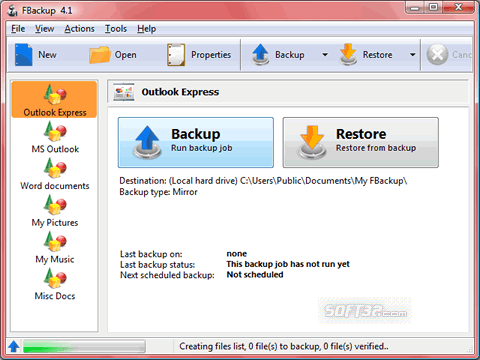The image size is (480, 360).
Task: Click the Properties notepad icon
Action: [176, 55]
